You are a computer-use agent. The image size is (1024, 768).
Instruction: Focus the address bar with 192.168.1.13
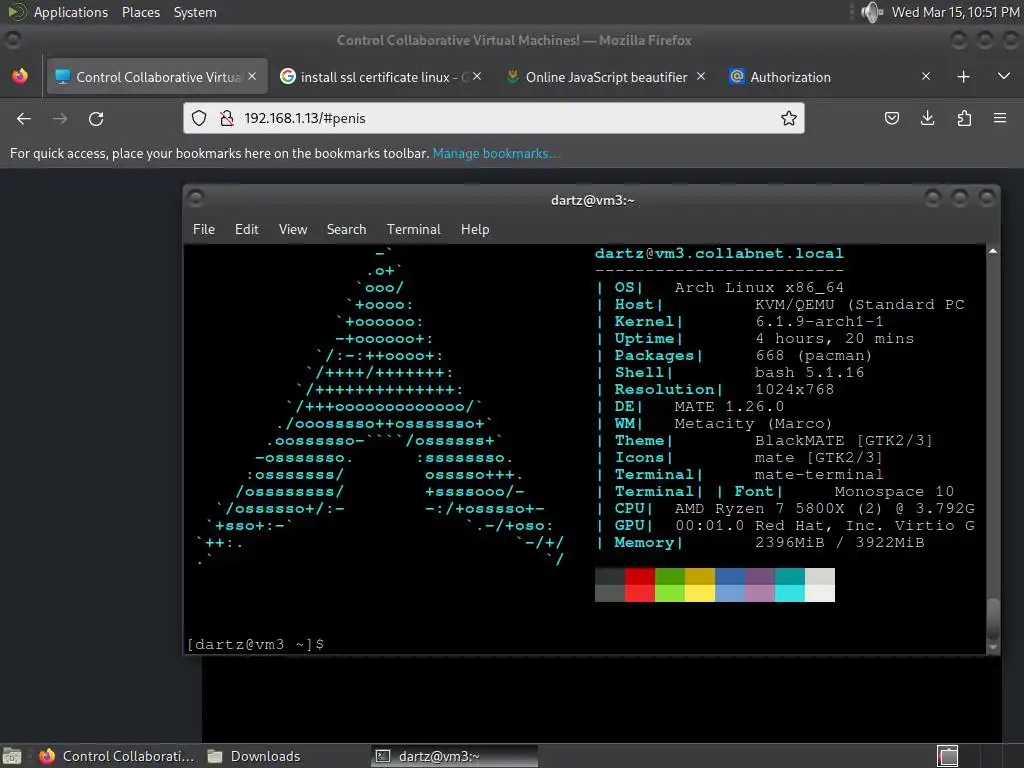494,118
